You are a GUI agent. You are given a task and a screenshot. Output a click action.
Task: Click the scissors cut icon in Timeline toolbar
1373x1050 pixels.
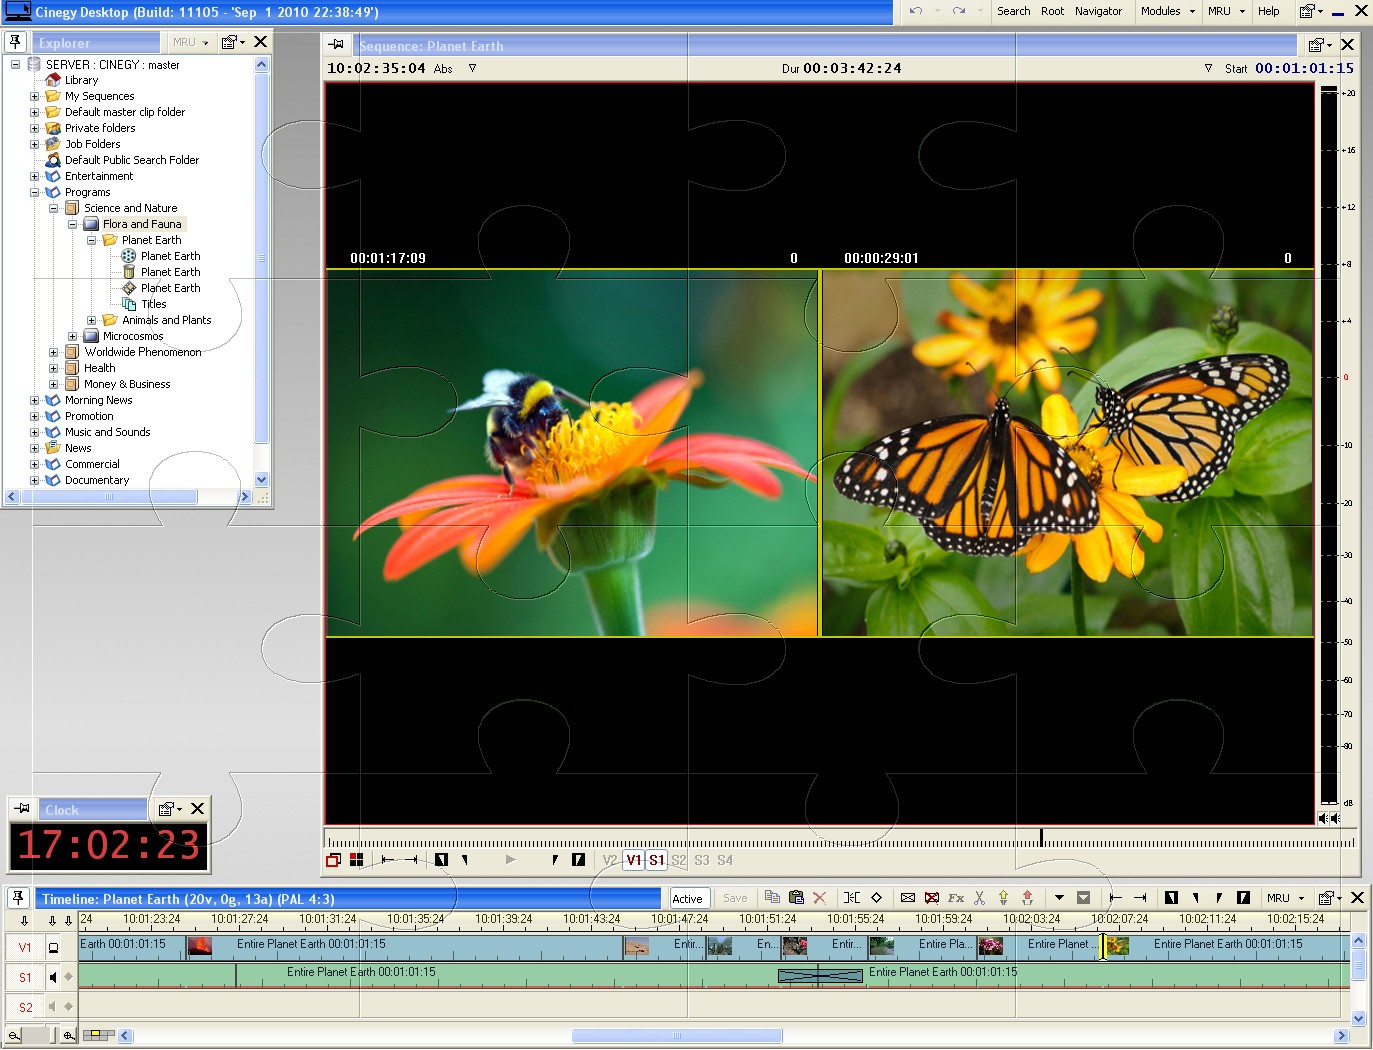tap(979, 898)
